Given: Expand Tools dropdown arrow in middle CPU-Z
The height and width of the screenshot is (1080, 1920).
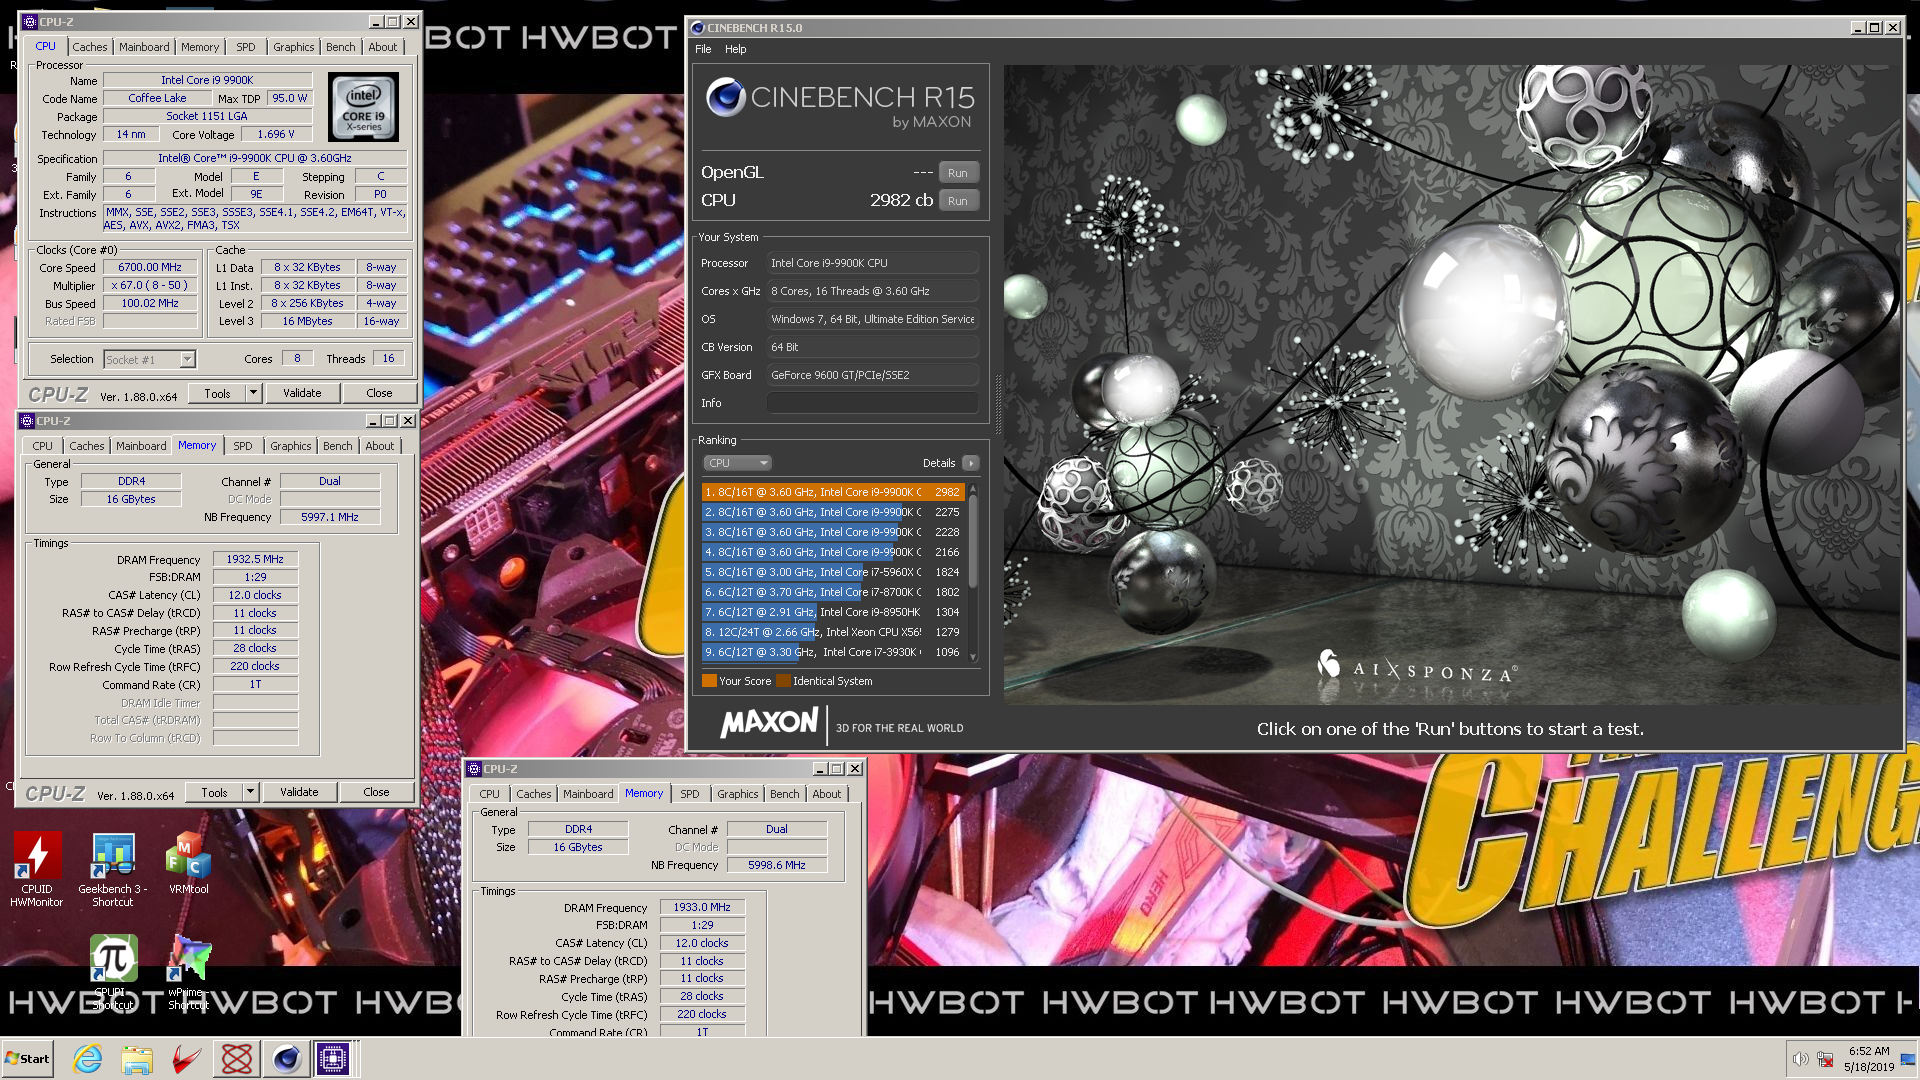Looking at the screenshot, I should tap(250, 792).
